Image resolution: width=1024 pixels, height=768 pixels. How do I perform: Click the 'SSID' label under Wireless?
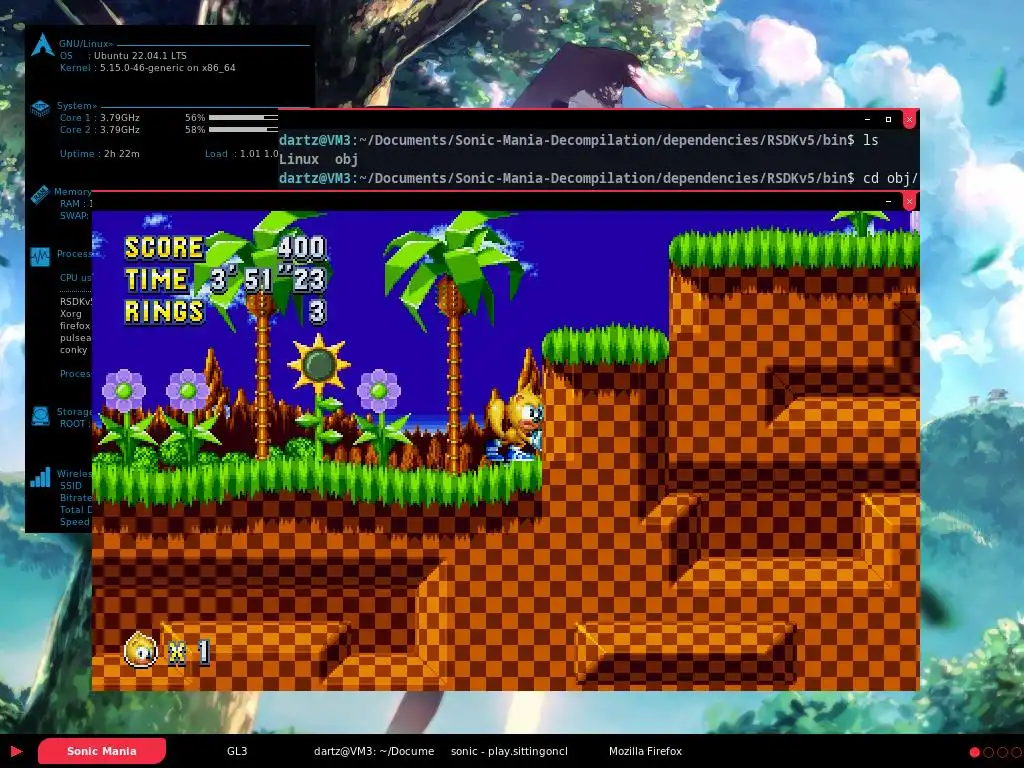(x=71, y=485)
